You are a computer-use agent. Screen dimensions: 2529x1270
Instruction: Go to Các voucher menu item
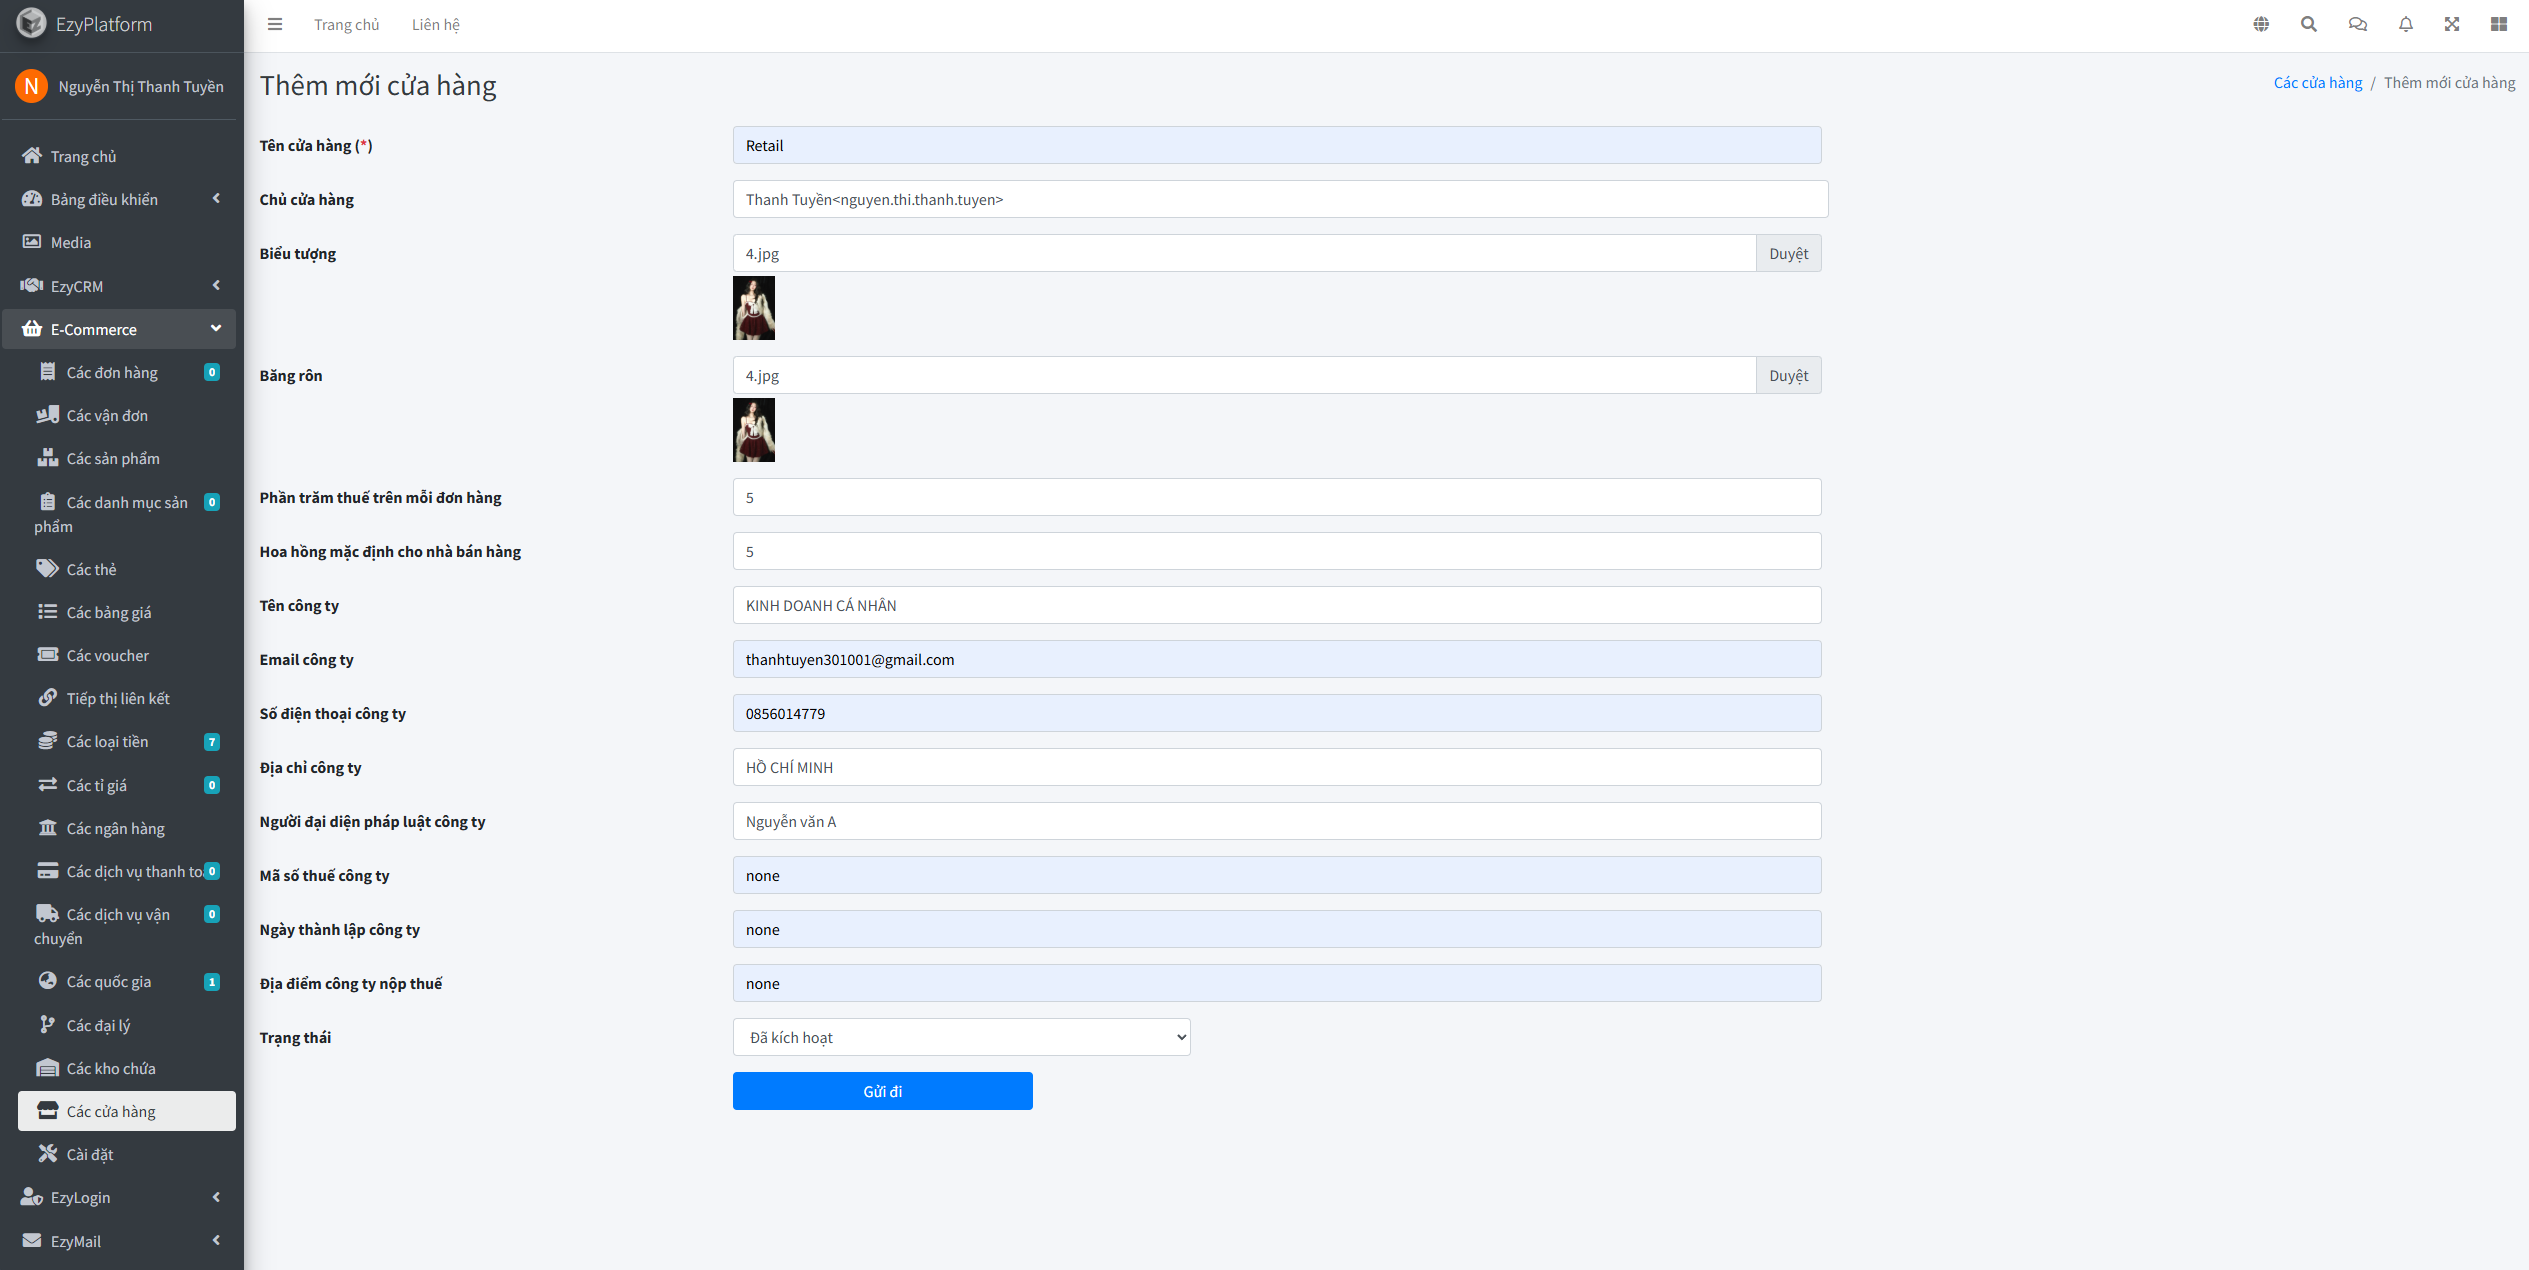tap(108, 655)
